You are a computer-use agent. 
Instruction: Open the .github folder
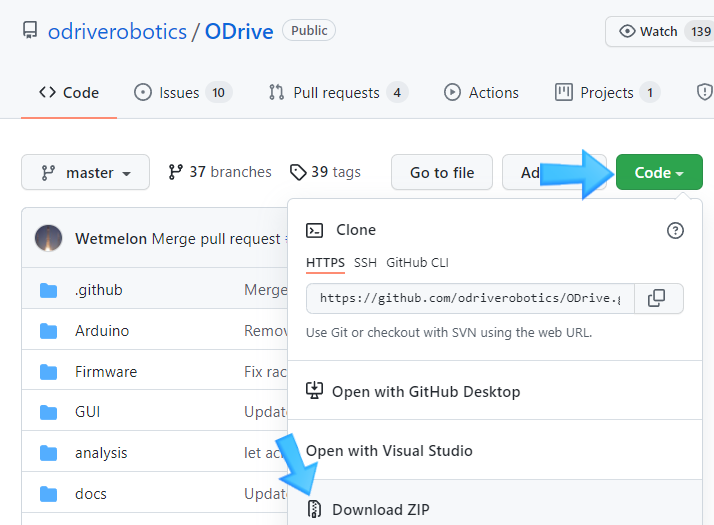[x=99, y=290]
